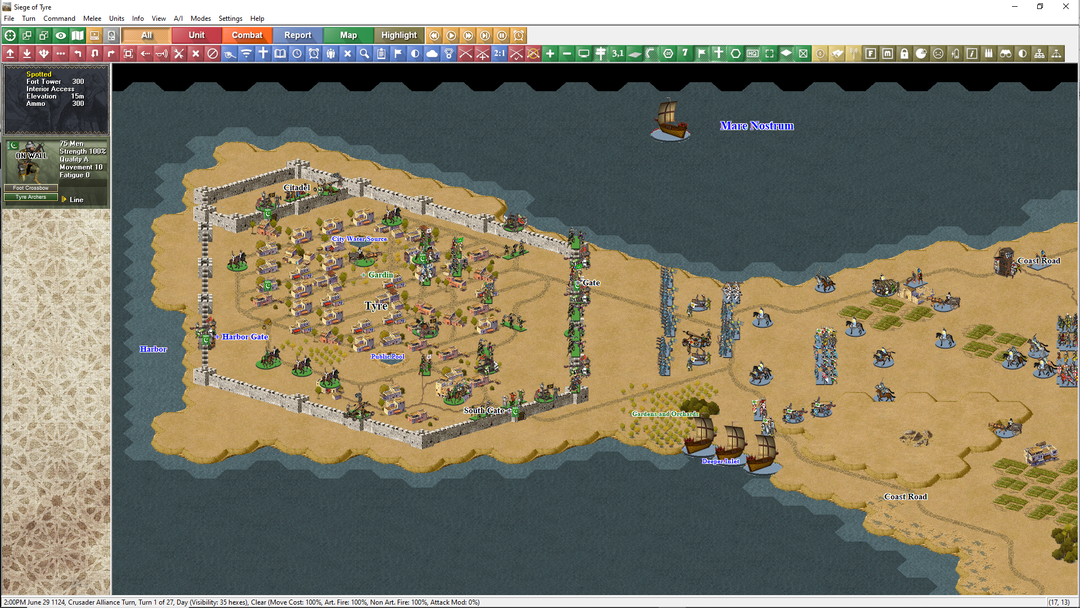Click the ship near Mare Nostrum
This screenshot has width=1080, height=608.
pos(670,120)
